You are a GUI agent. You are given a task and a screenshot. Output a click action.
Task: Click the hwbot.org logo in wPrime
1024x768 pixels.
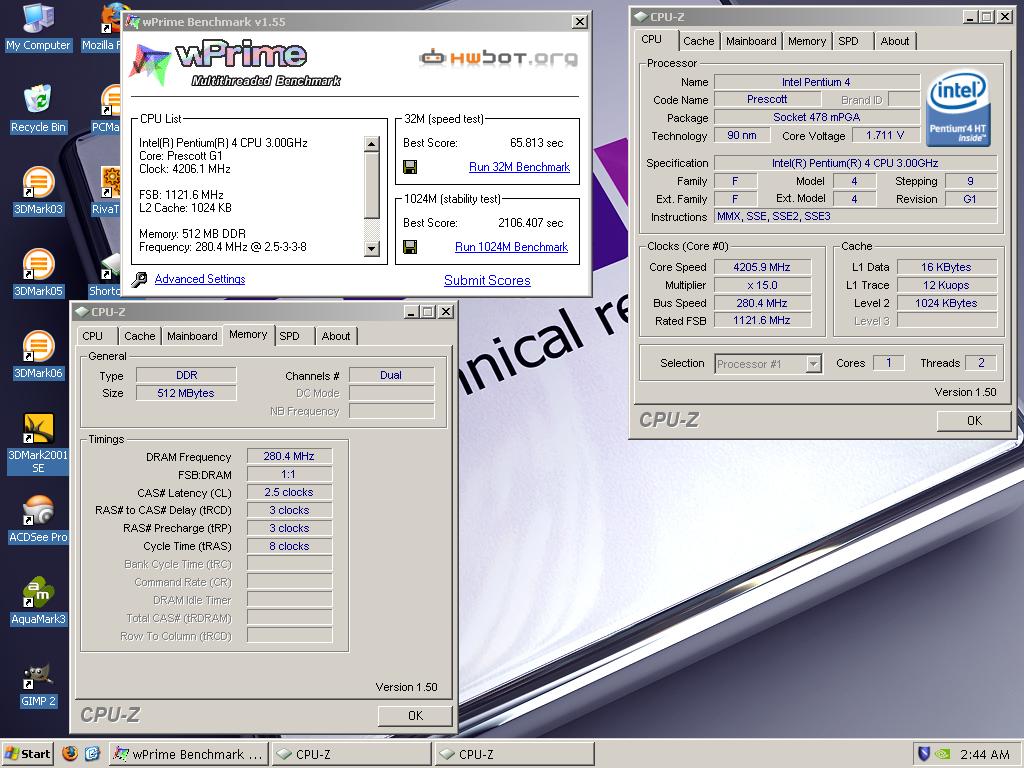(499, 58)
